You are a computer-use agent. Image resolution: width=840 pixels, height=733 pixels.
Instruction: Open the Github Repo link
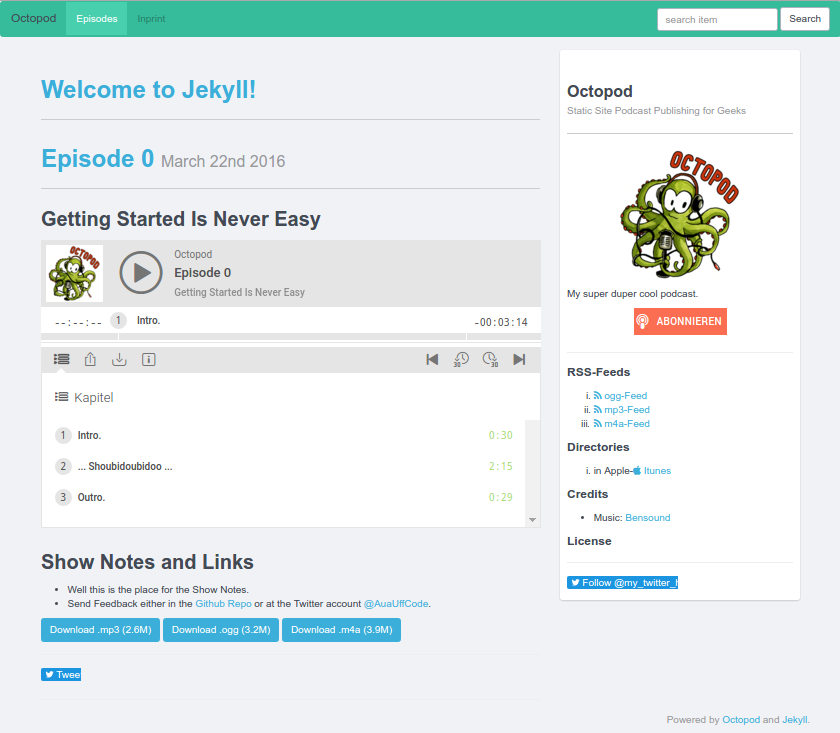pos(223,604)
